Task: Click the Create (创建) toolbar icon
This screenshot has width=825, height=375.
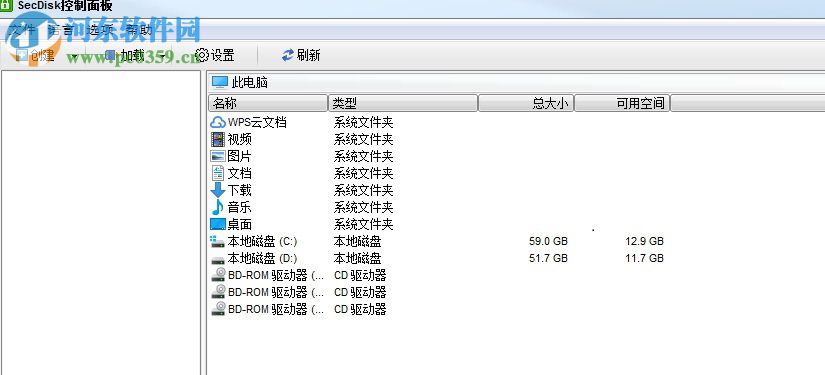Action: 21,55
